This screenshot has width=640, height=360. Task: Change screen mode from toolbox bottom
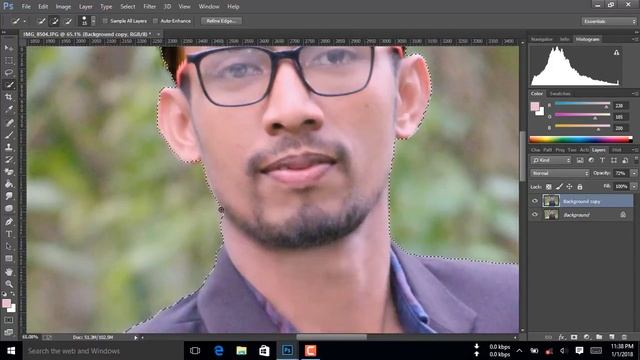pyautogui.click(x=9, y=332)
